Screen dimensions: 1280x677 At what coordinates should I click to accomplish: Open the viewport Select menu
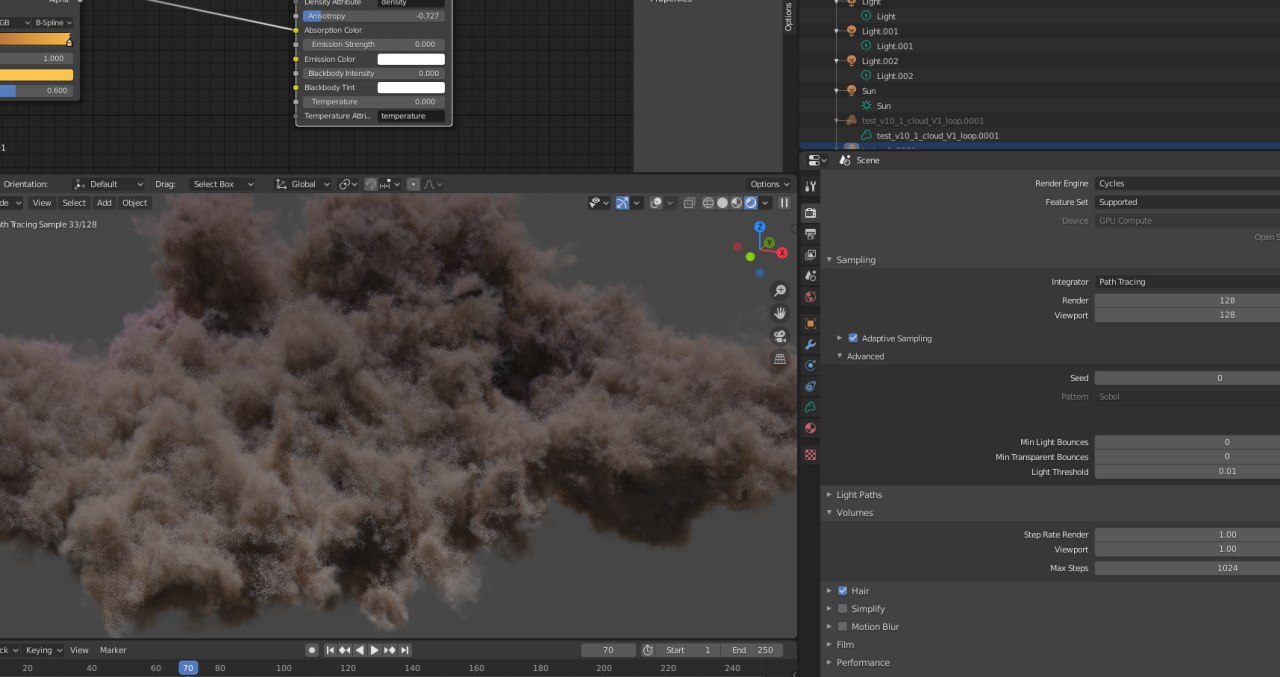[74, 203]
